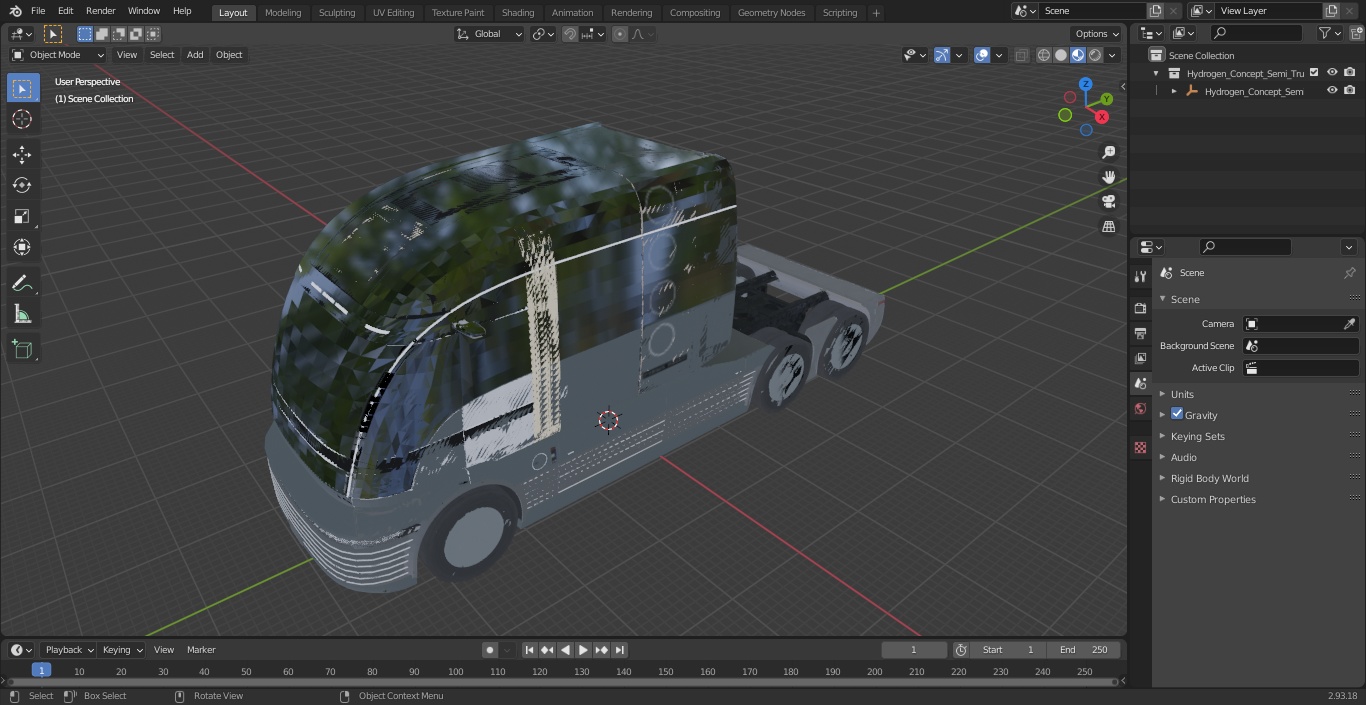Viewport: 1366px width, 705px height.
Task: Play the animation forward
Action: pyautogui.click(x=583, y=650)
